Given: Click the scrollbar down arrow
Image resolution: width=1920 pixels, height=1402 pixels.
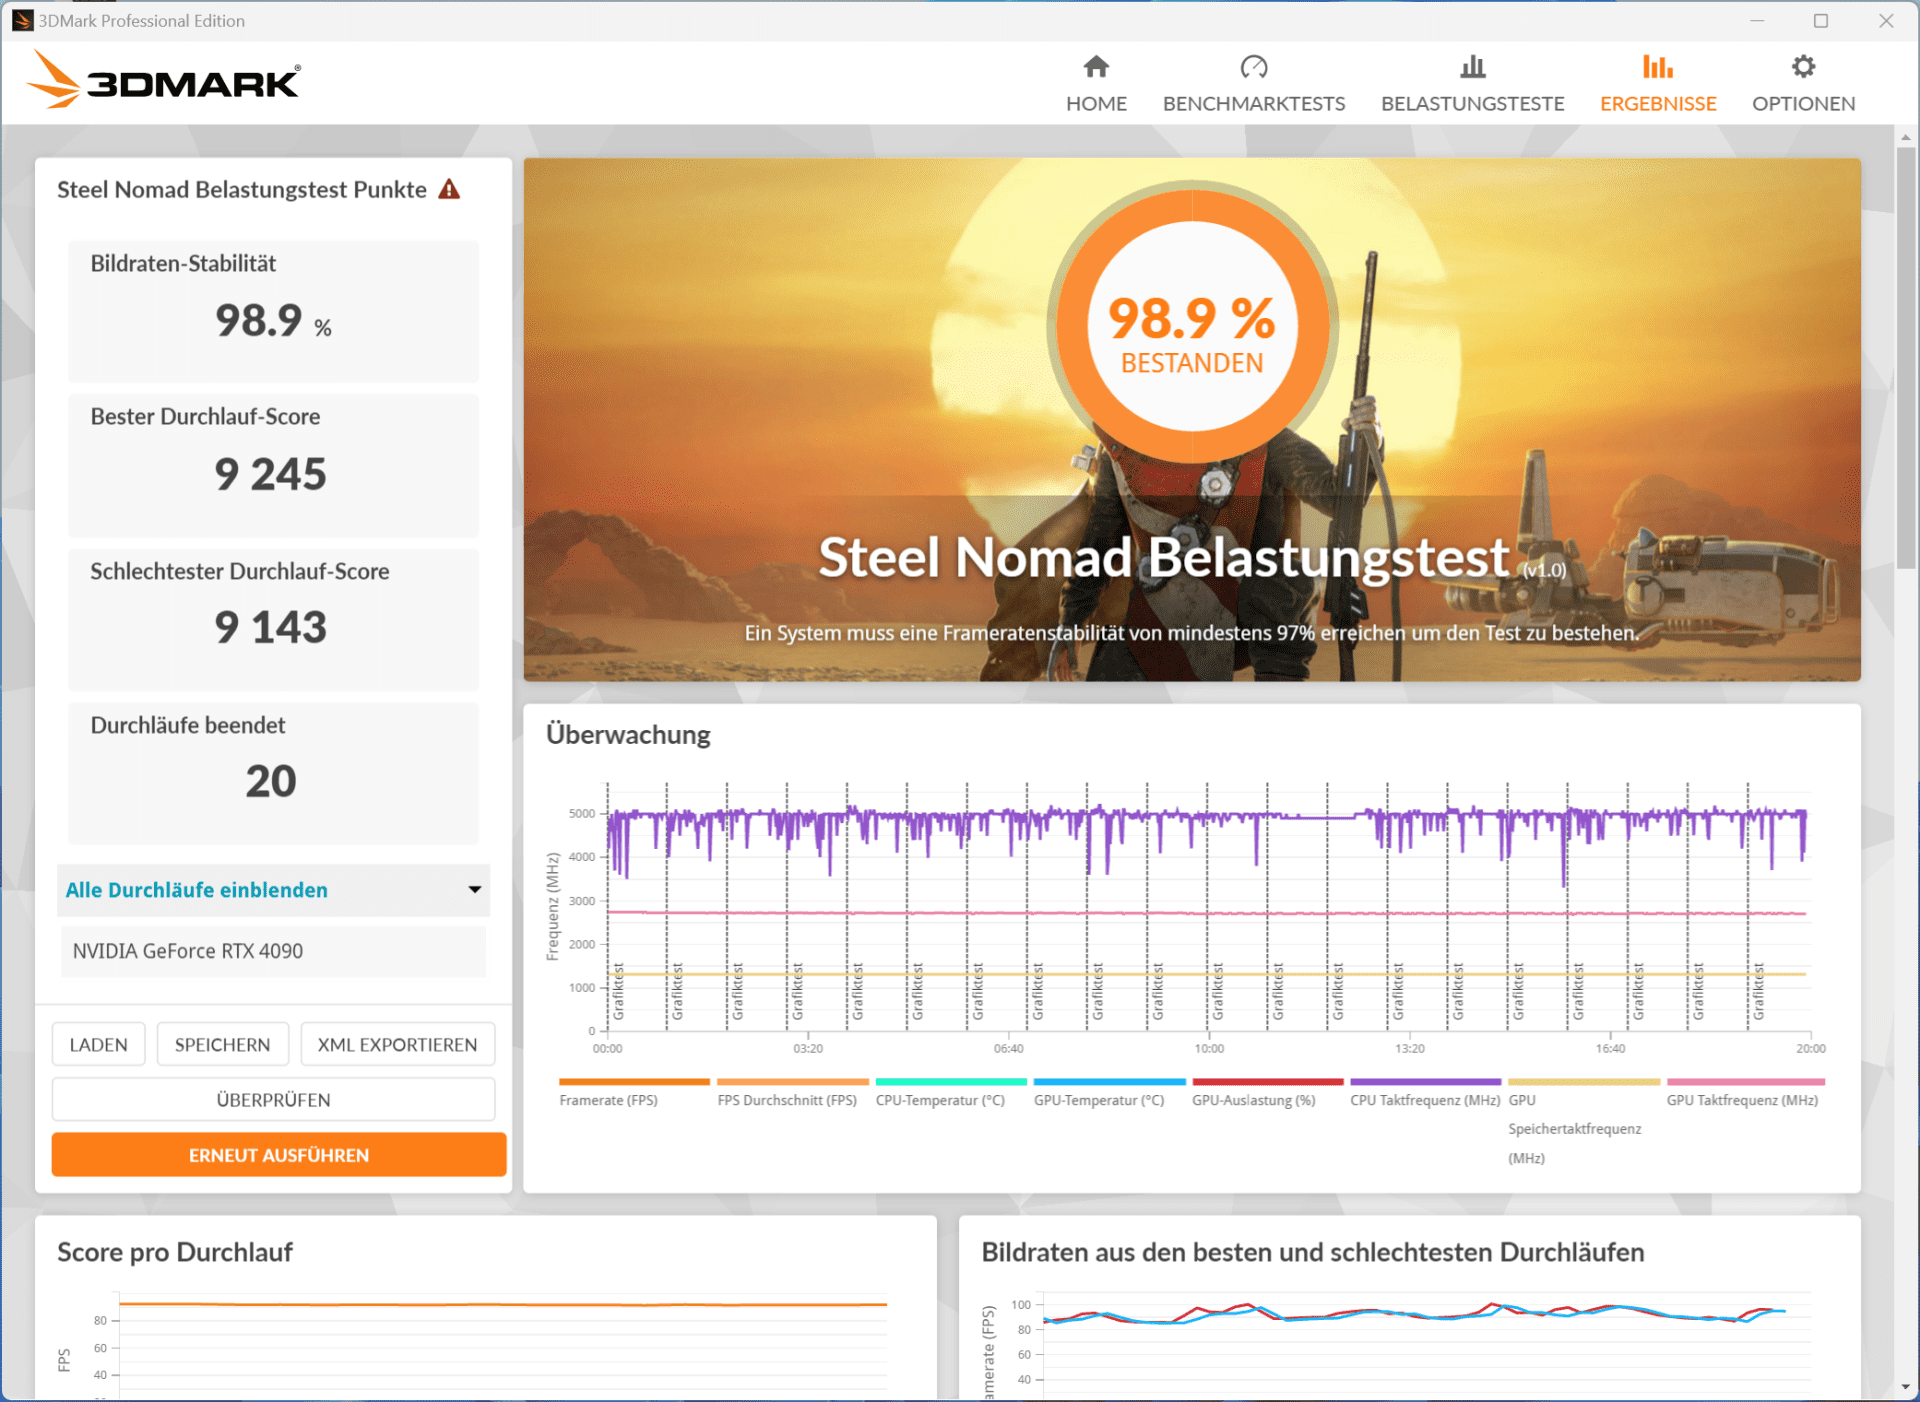Looking at the screenshot, I should coord(1906,1388).
